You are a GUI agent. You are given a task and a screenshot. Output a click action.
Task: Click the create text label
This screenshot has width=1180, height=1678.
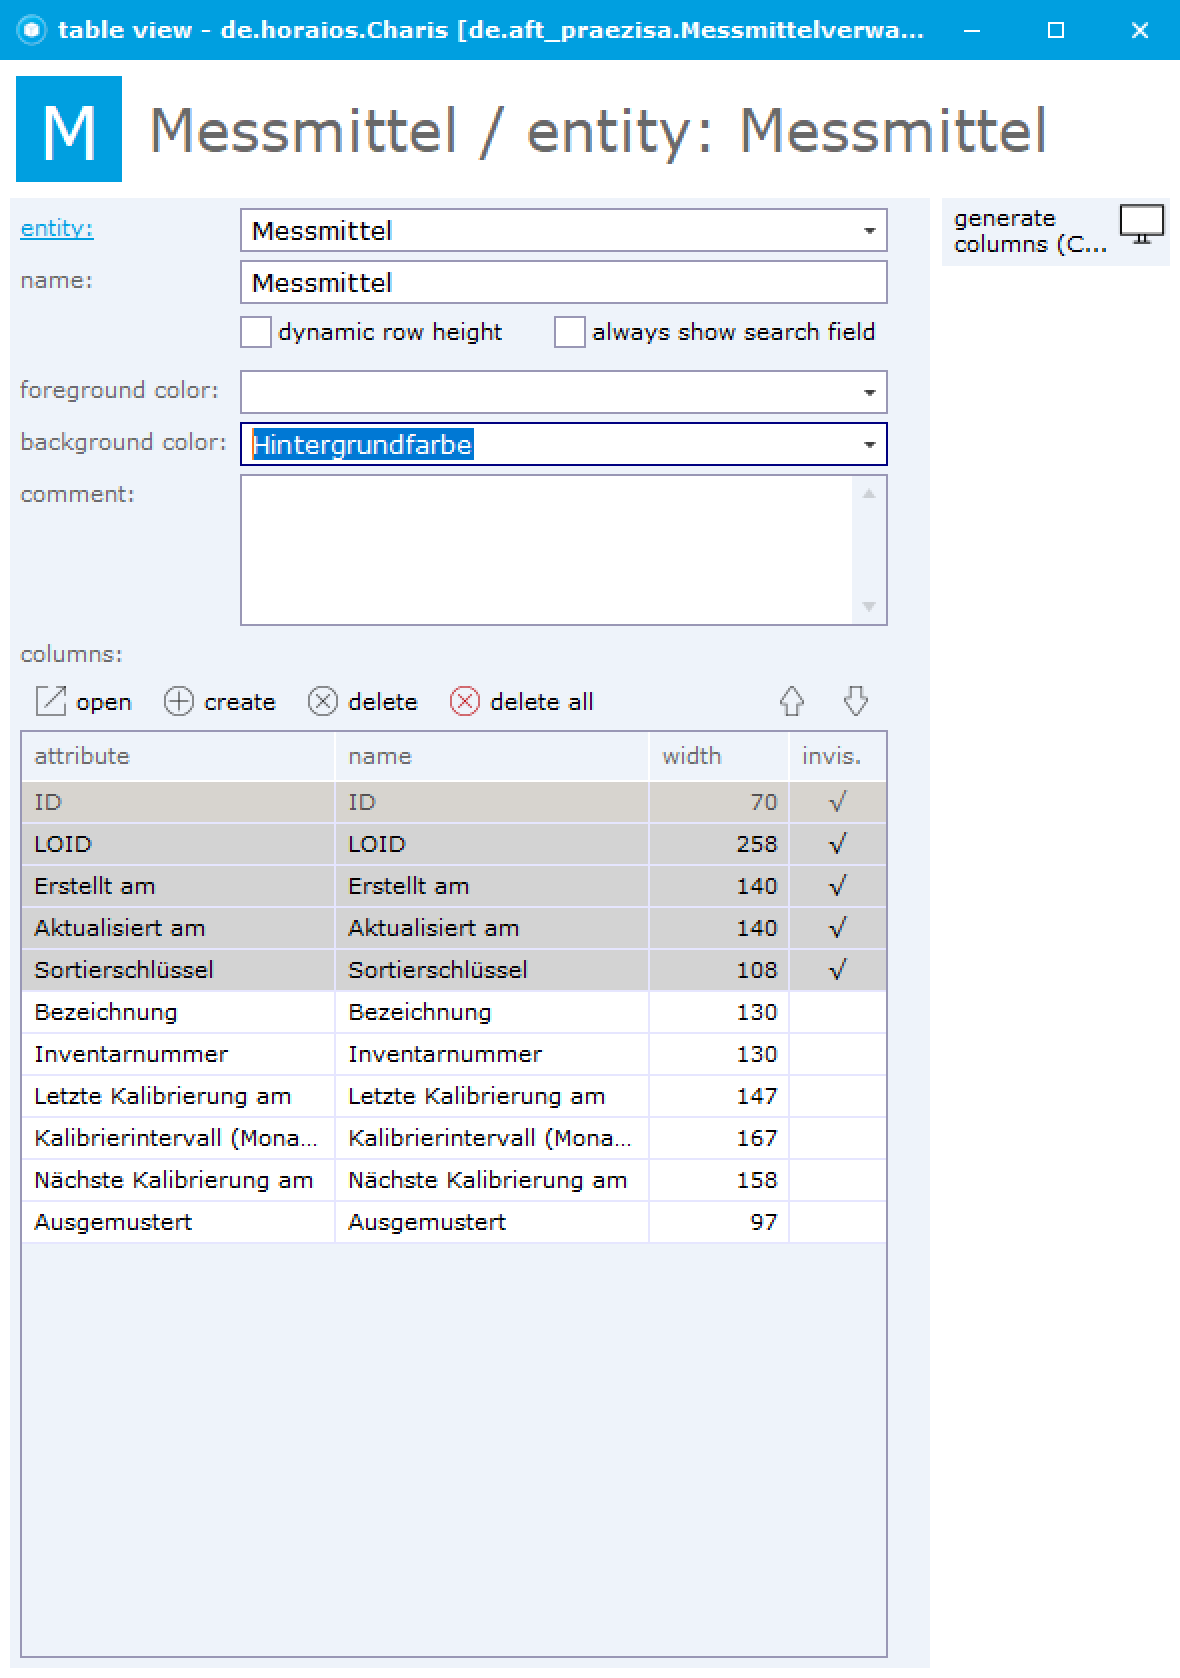pos(240,702)
